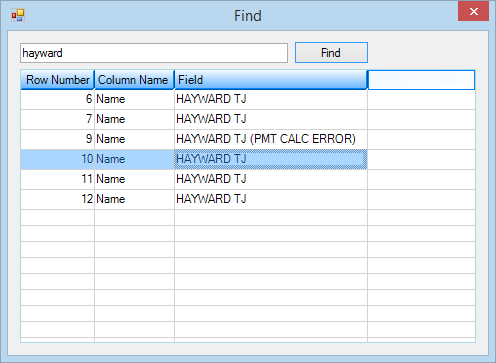Select row number 11 cell
Screen dimensions: 496x363
pos(57,179)
